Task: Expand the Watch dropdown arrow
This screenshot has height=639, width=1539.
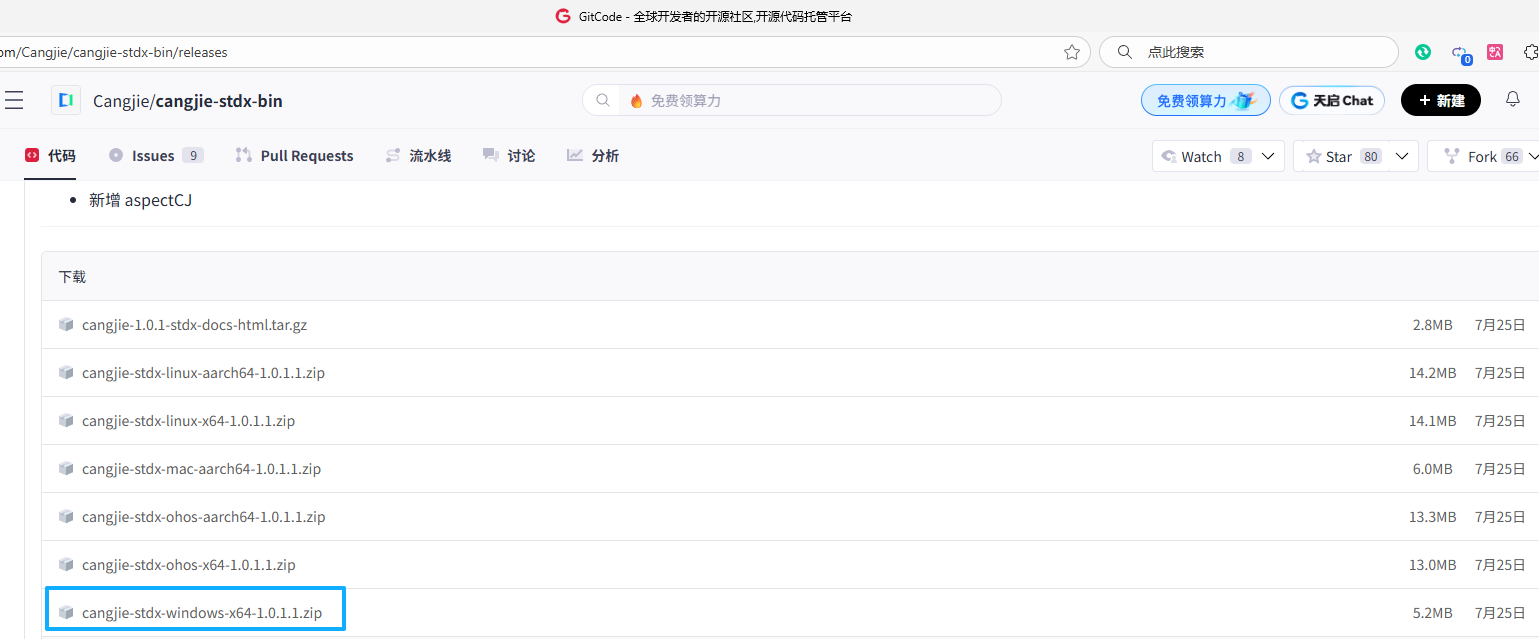Action: click(x=1269, y=156)
